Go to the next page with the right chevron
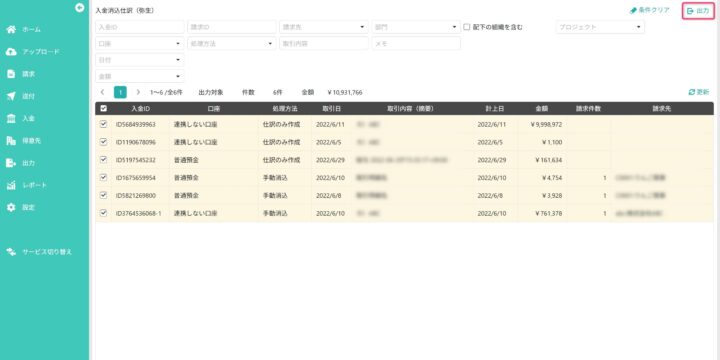Image resolution: width=720 pixels, height=360 pixels. coord(138,92)
